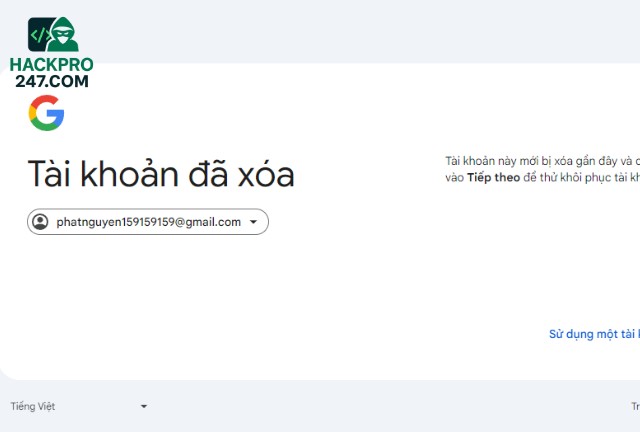Screen dimensions: 640x432
Task: Click the 'Tài khoản này mới bị xóa' description text
Action: [x=542, y=169]
